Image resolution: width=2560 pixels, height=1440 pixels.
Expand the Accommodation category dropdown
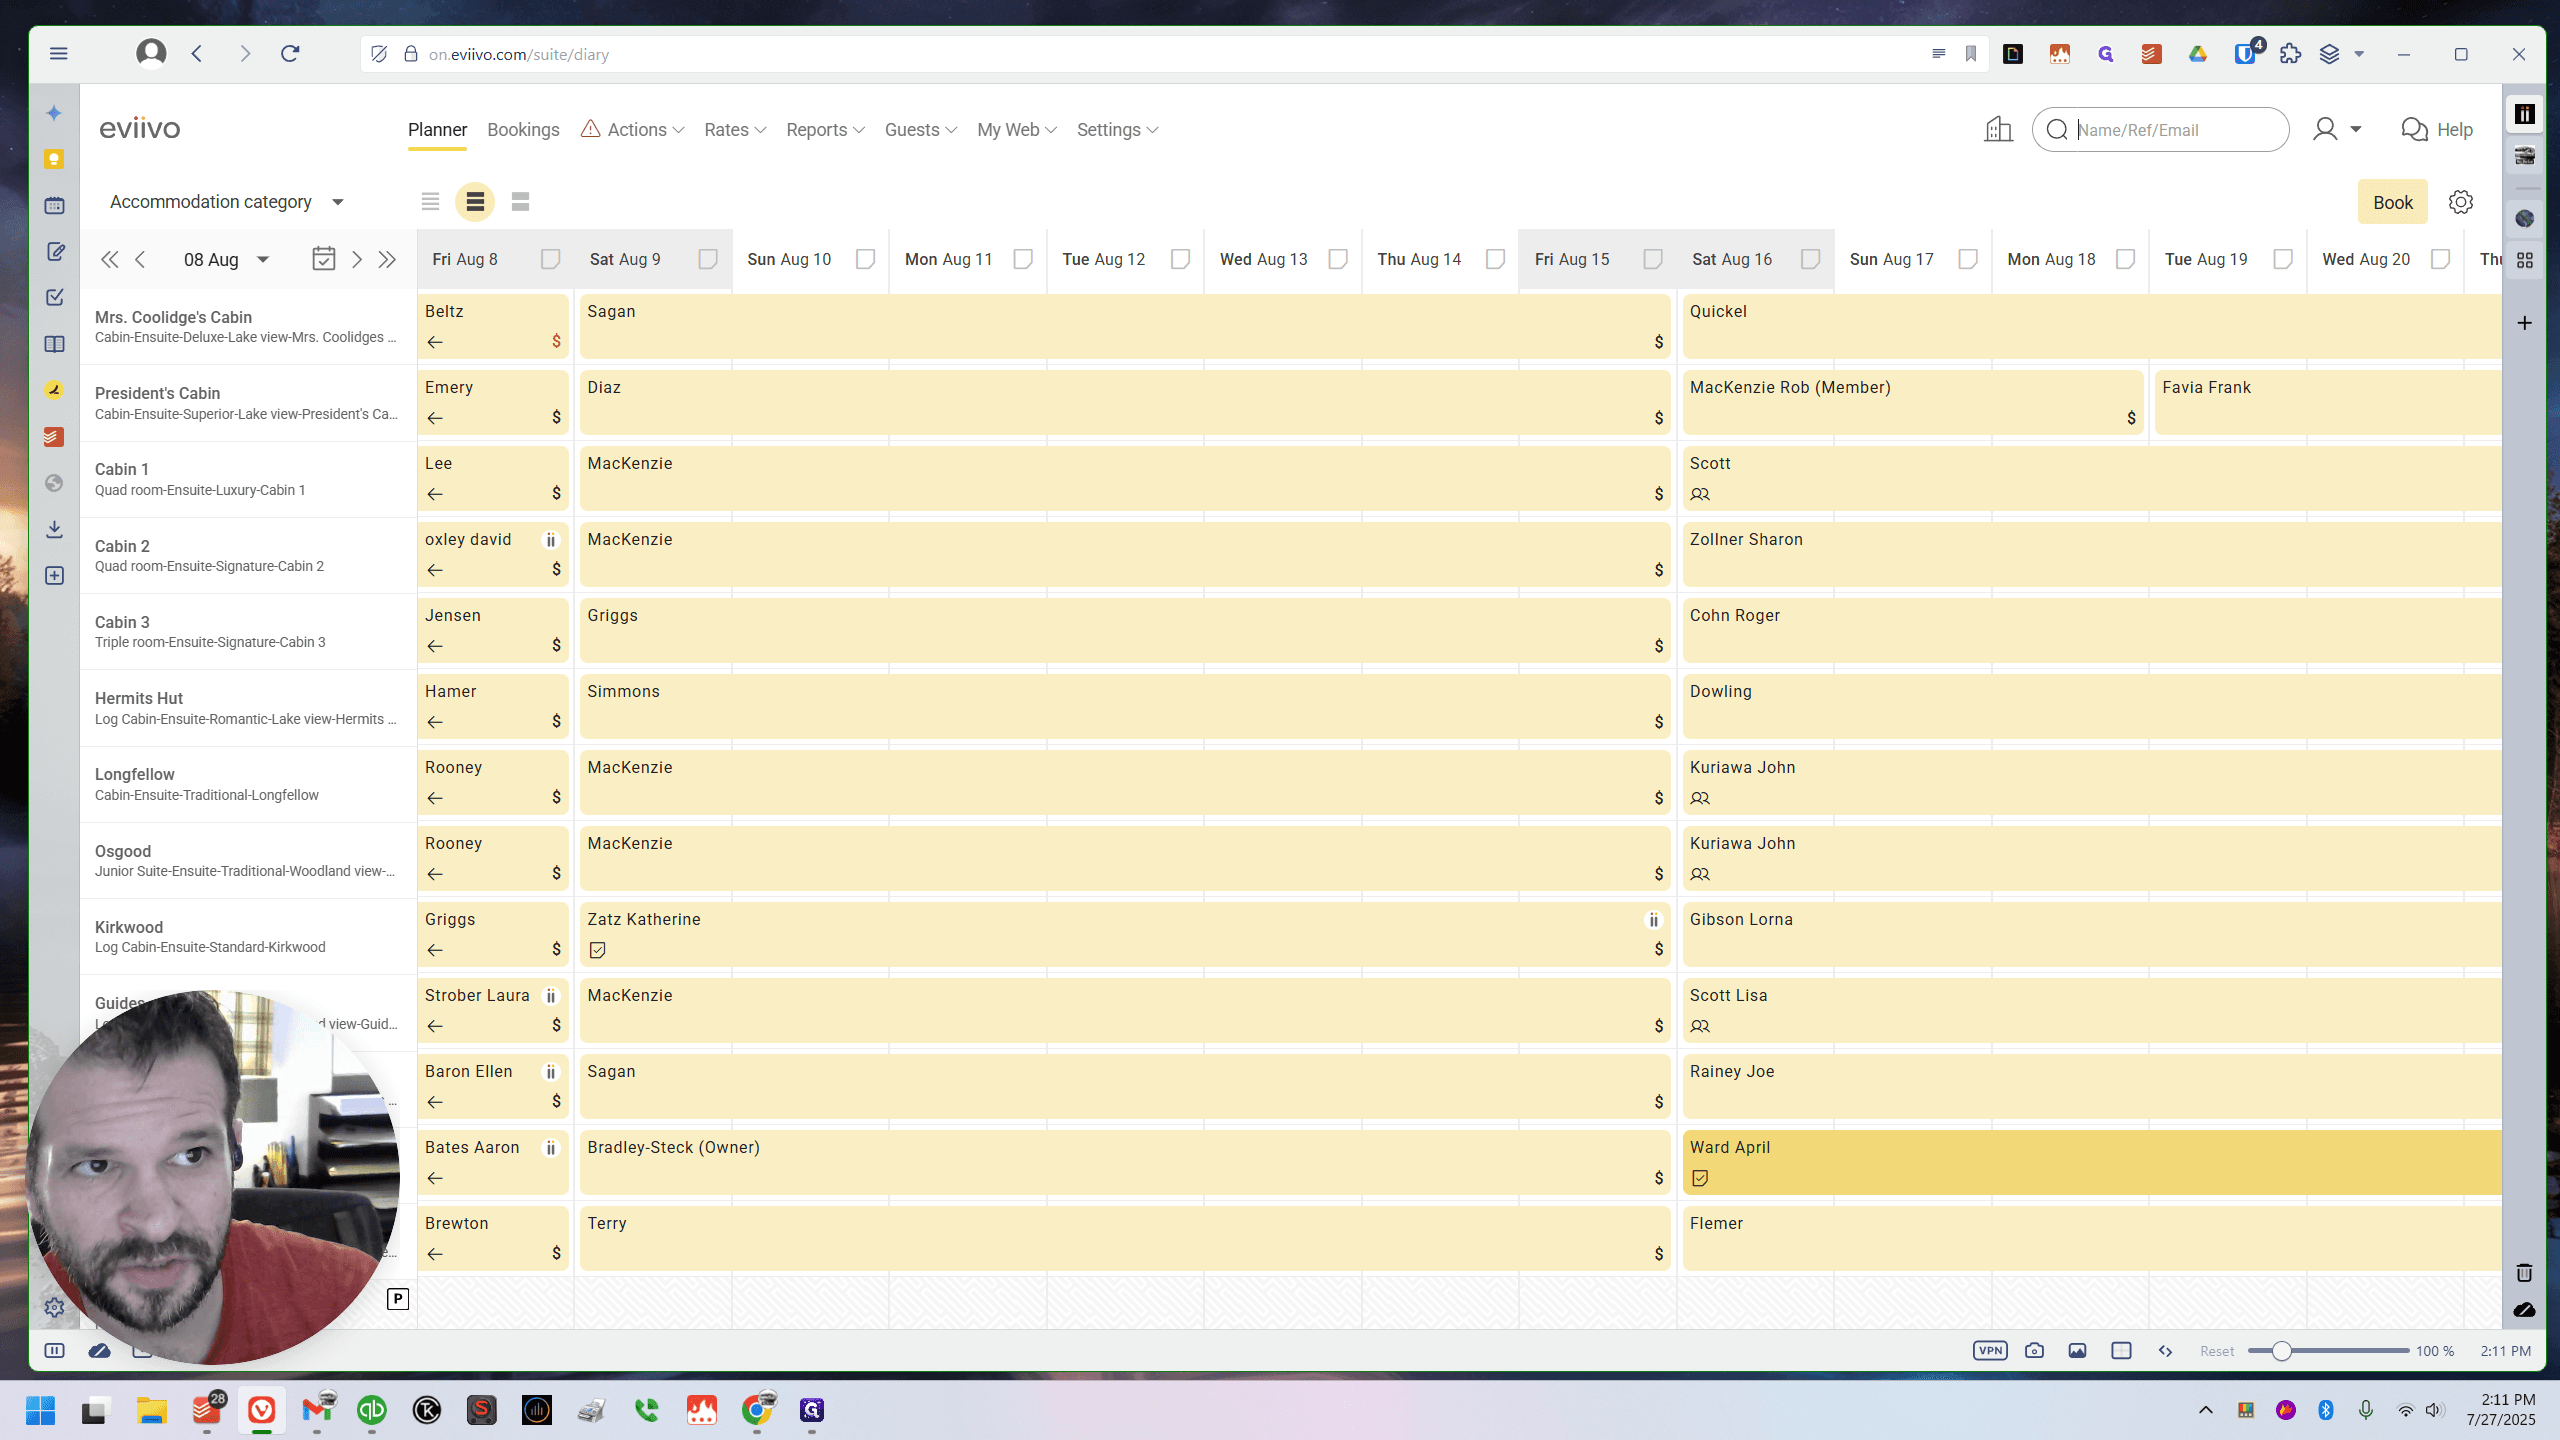(x=227, y=202)
